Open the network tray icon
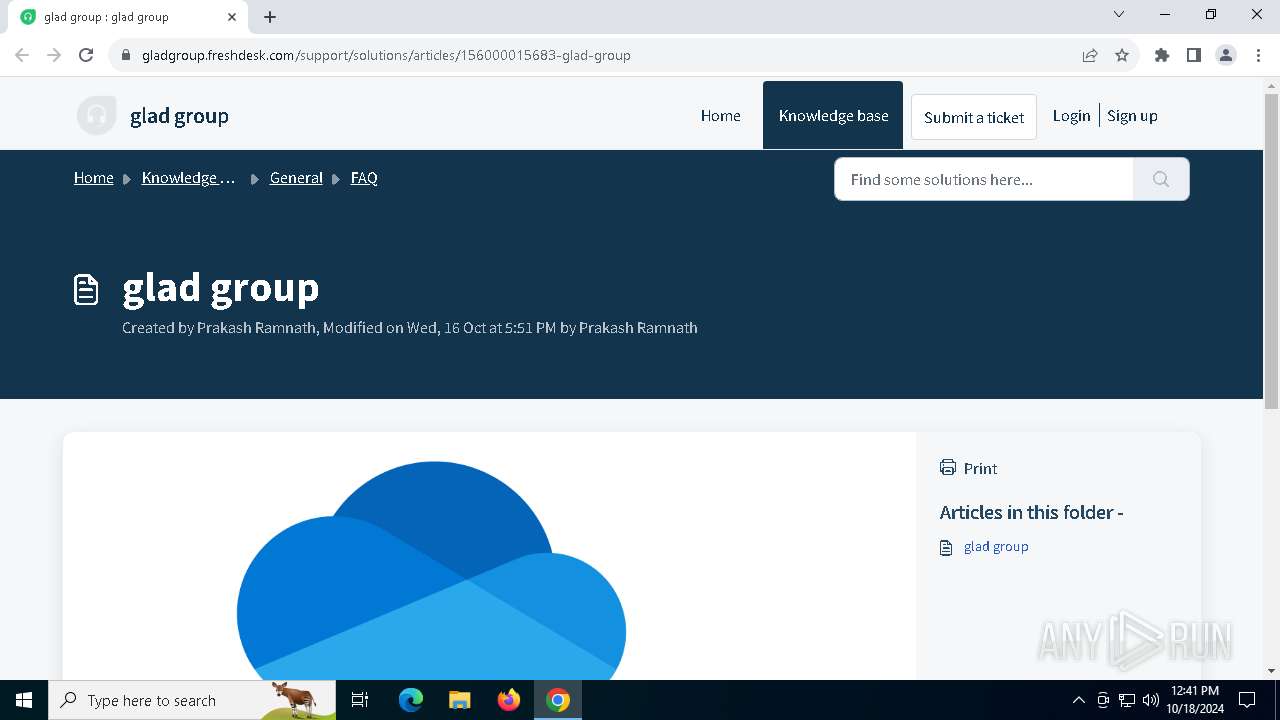Image resolution: width=1280 pixels, height=720 pixels. tap(1127, 700)
